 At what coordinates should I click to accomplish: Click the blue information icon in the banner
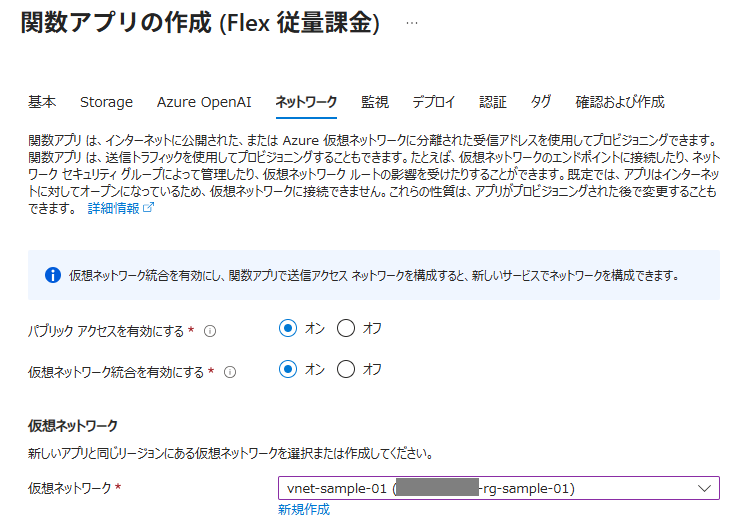[53, 275]
